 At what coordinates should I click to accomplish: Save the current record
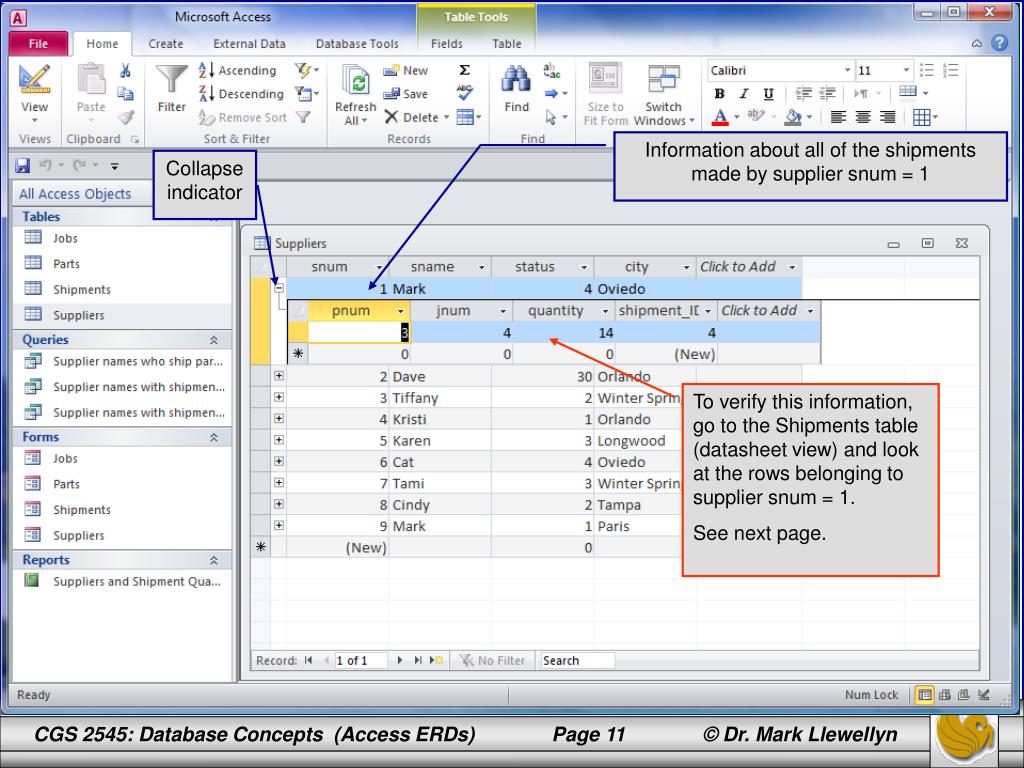coord(406,94)
